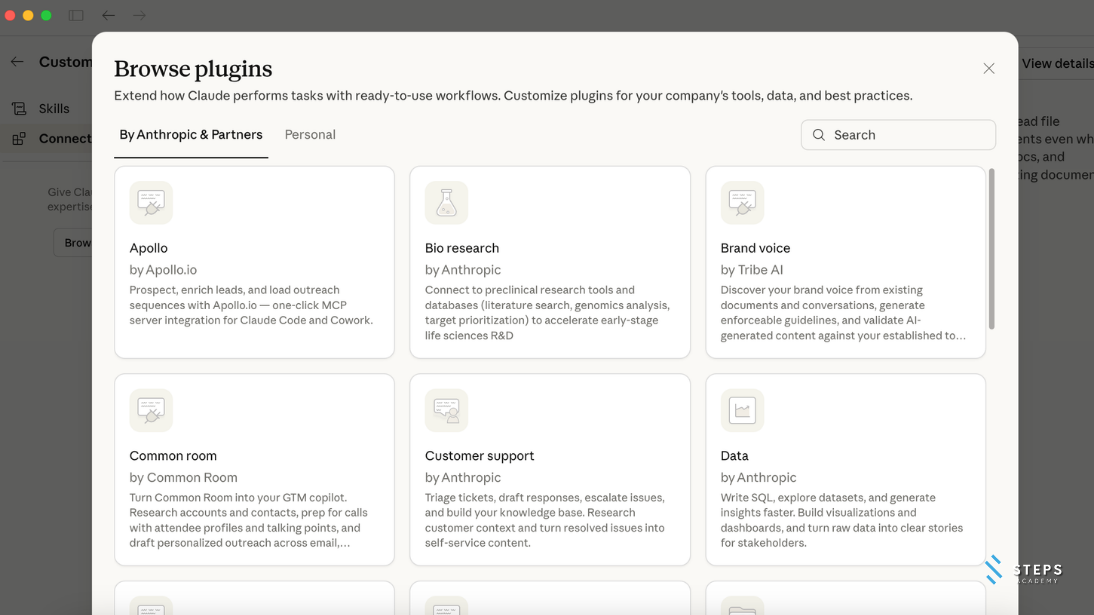Click View details in the background
The height and width of the screenshot is (615, 1094).
click(x=1056, y=63)
